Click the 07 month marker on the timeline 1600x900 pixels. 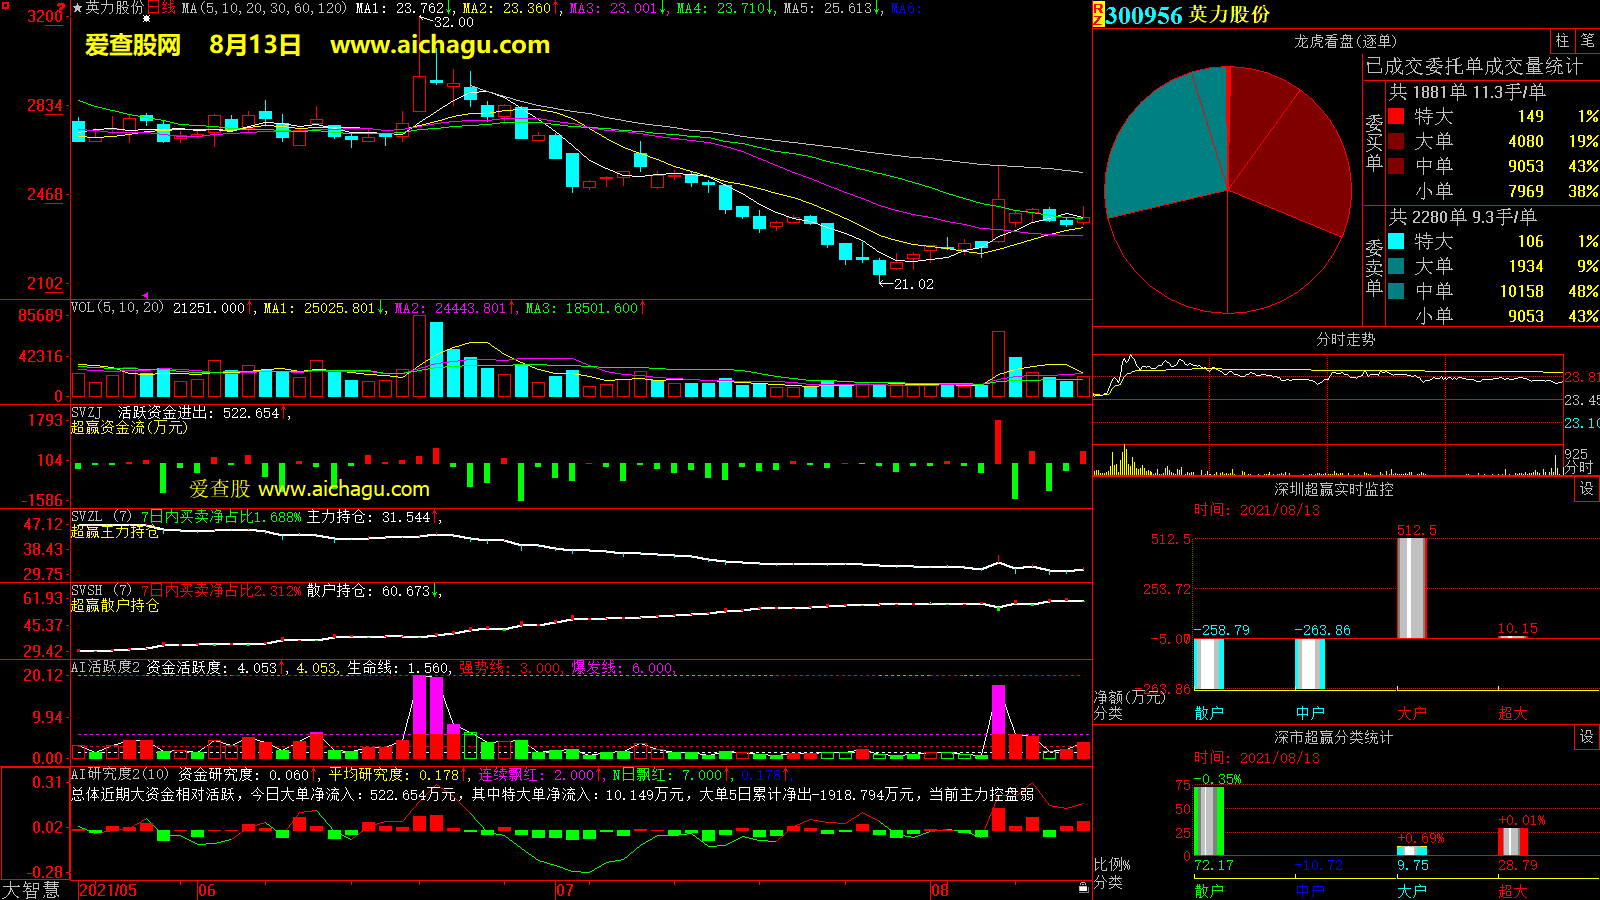pos(565,890)
